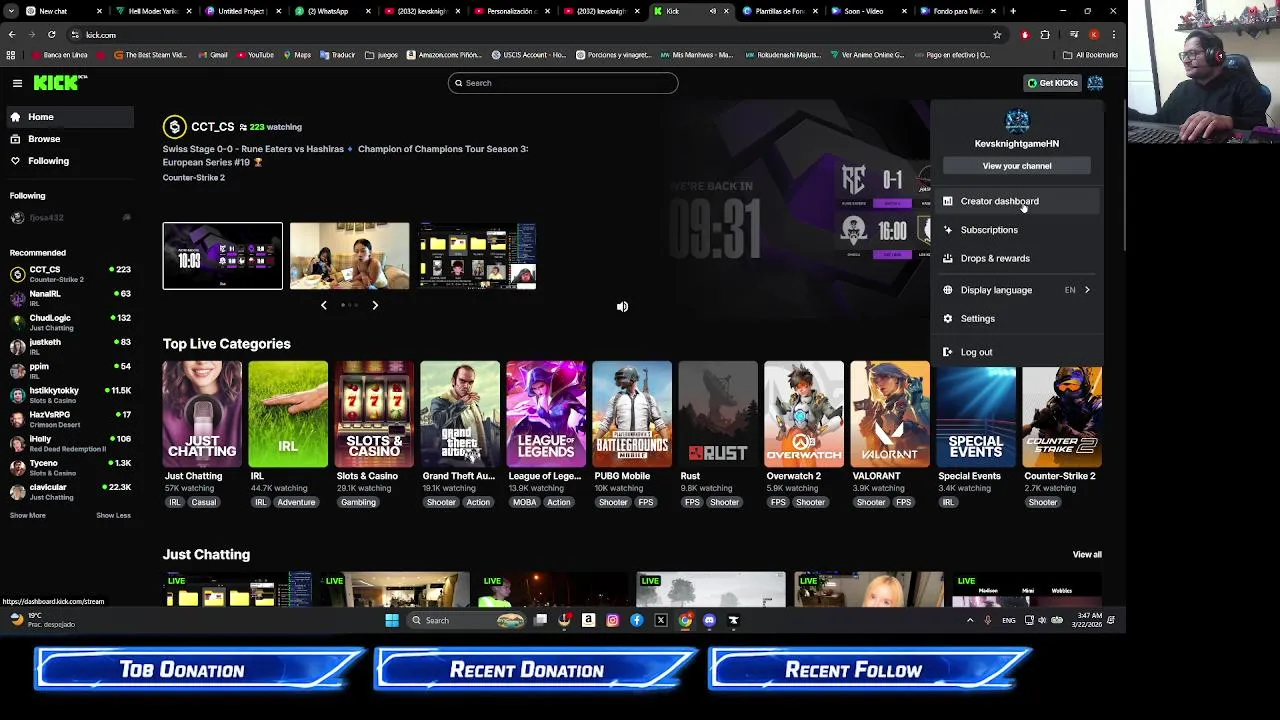Open Discord from the taskbar
Screen dimensions: 1280x720
(709, 620)
